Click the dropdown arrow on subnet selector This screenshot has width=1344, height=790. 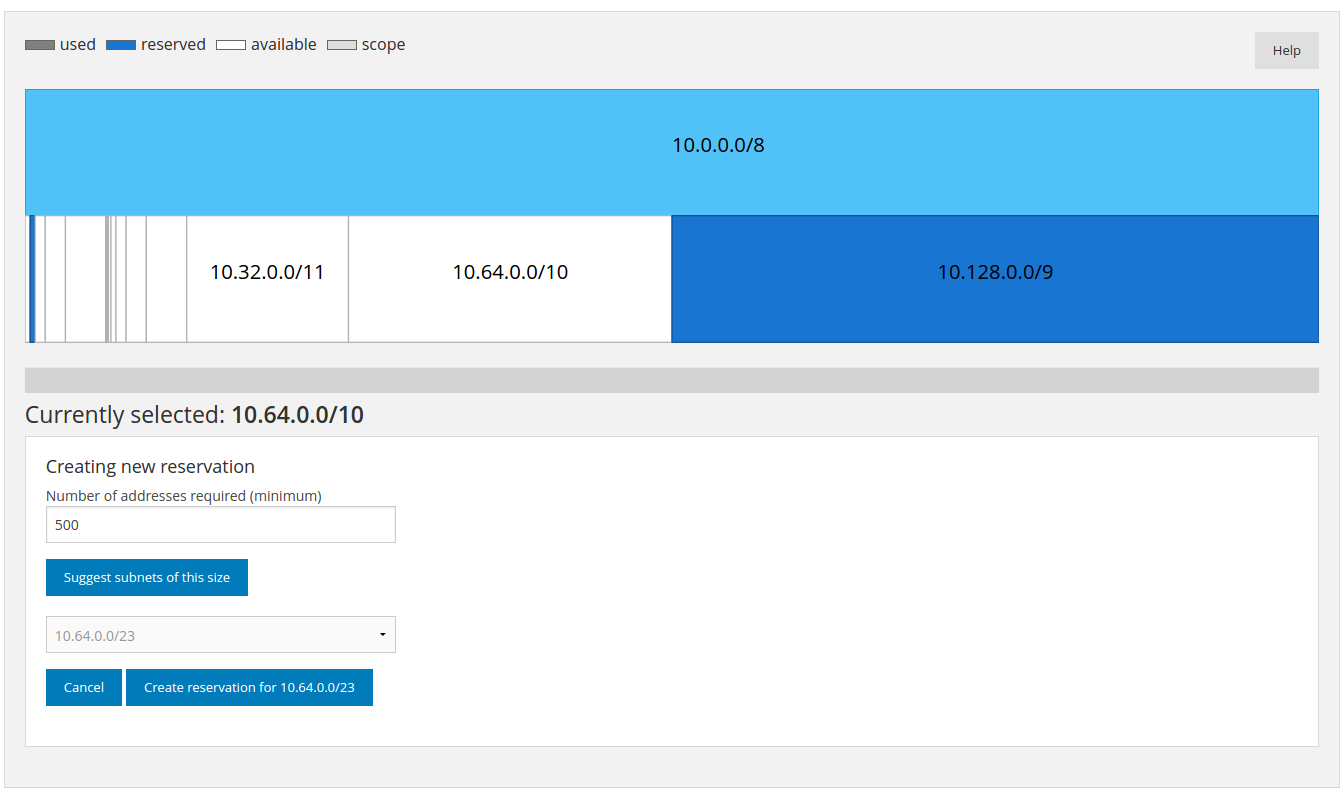(383, 635)
